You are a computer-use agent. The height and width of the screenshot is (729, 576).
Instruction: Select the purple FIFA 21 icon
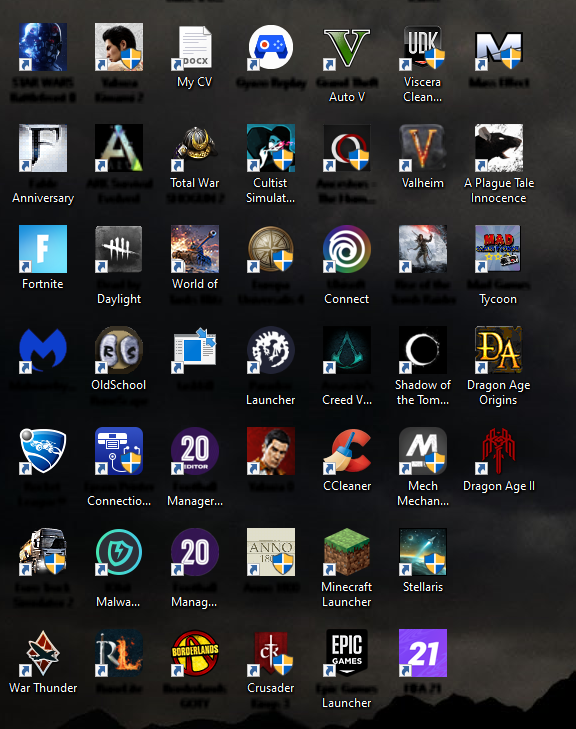coord(423,653)
